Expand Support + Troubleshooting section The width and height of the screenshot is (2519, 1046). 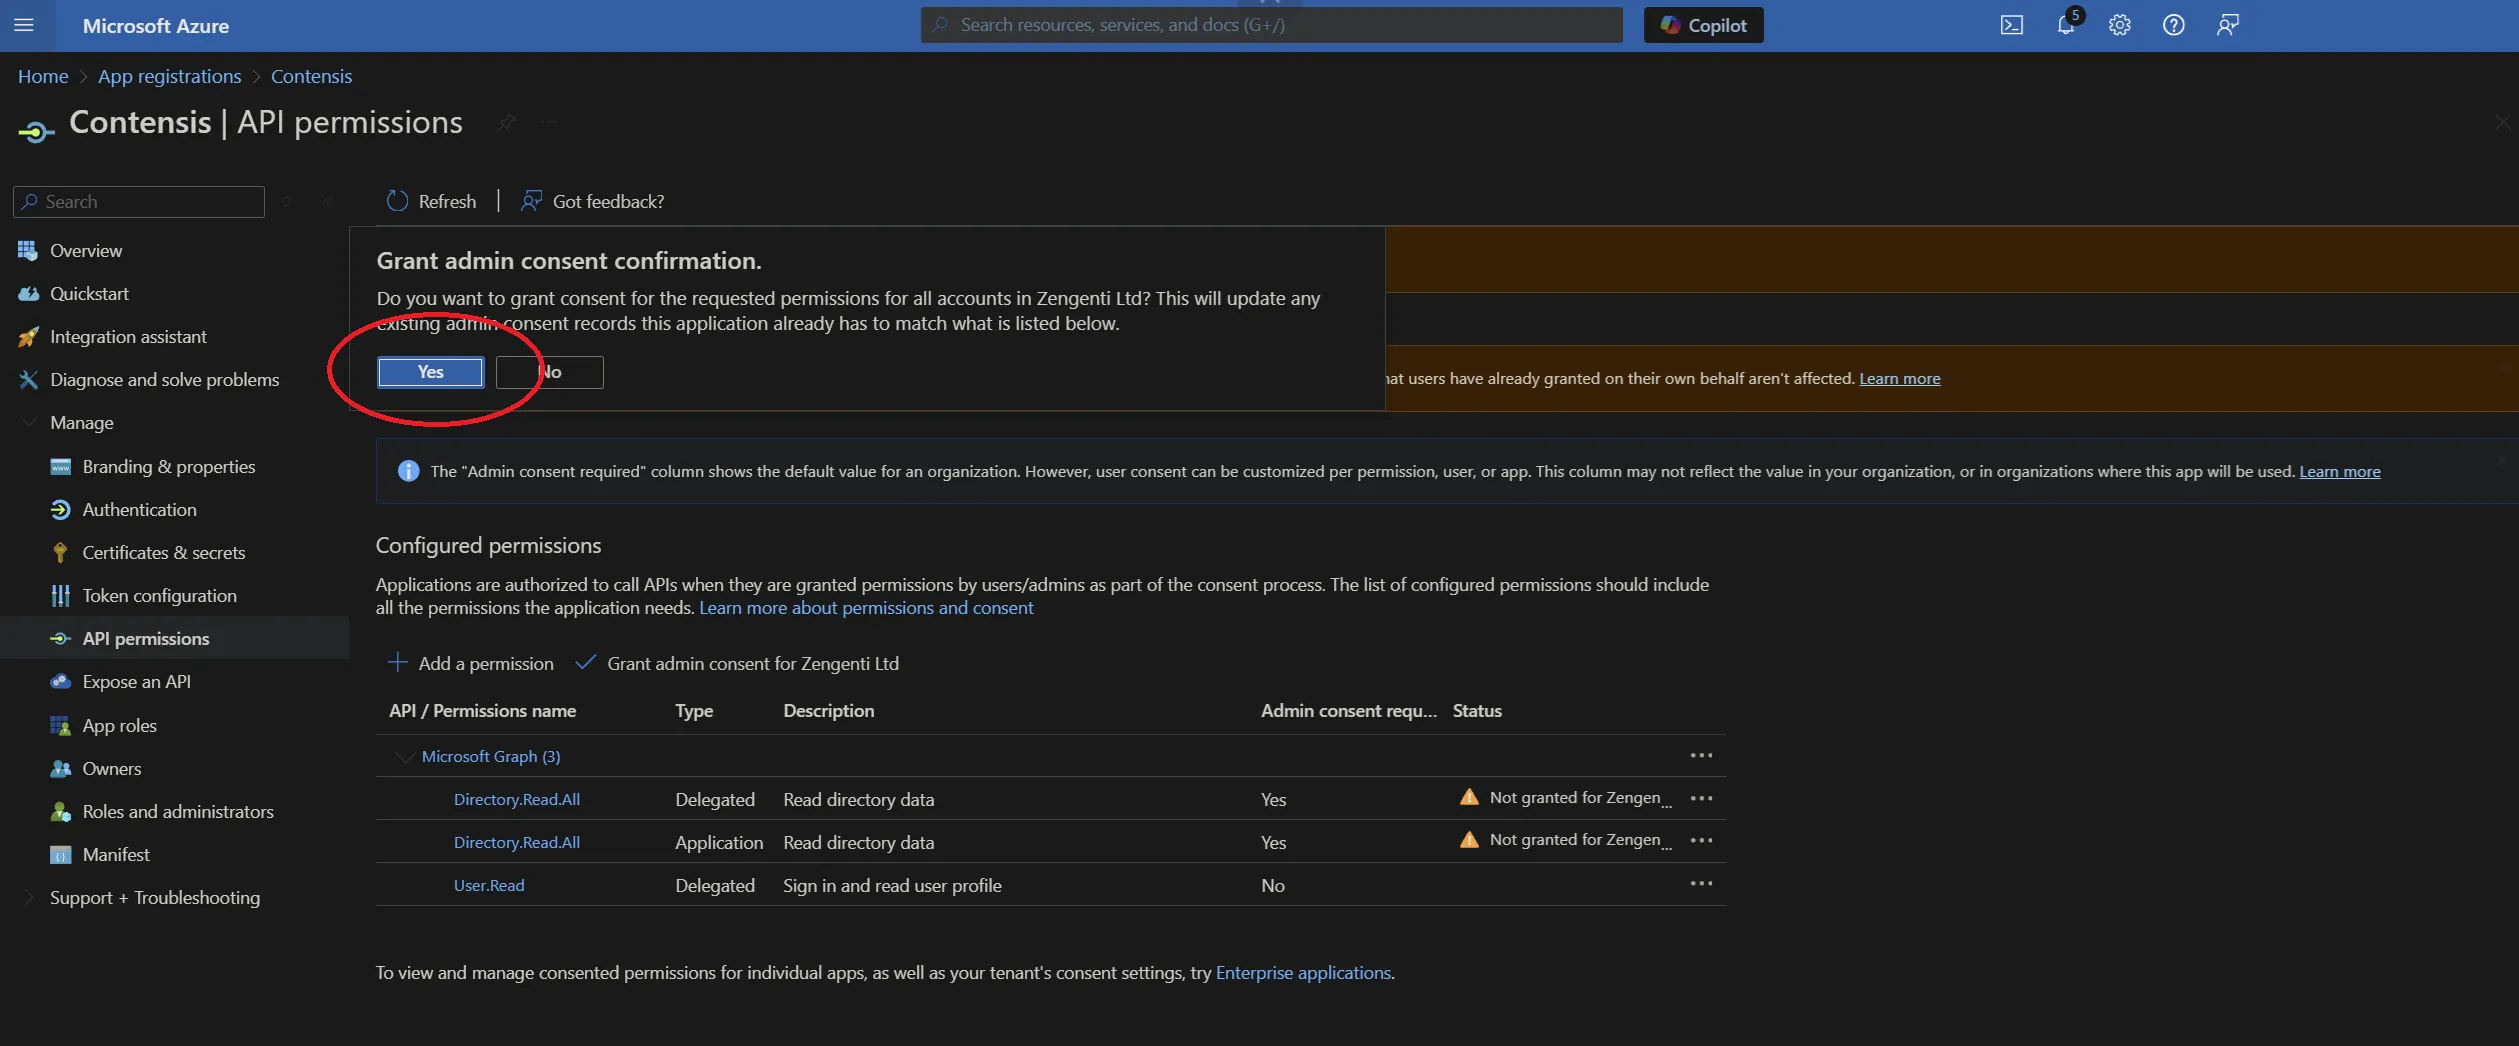pyautogui.click(x=154, y=898)
